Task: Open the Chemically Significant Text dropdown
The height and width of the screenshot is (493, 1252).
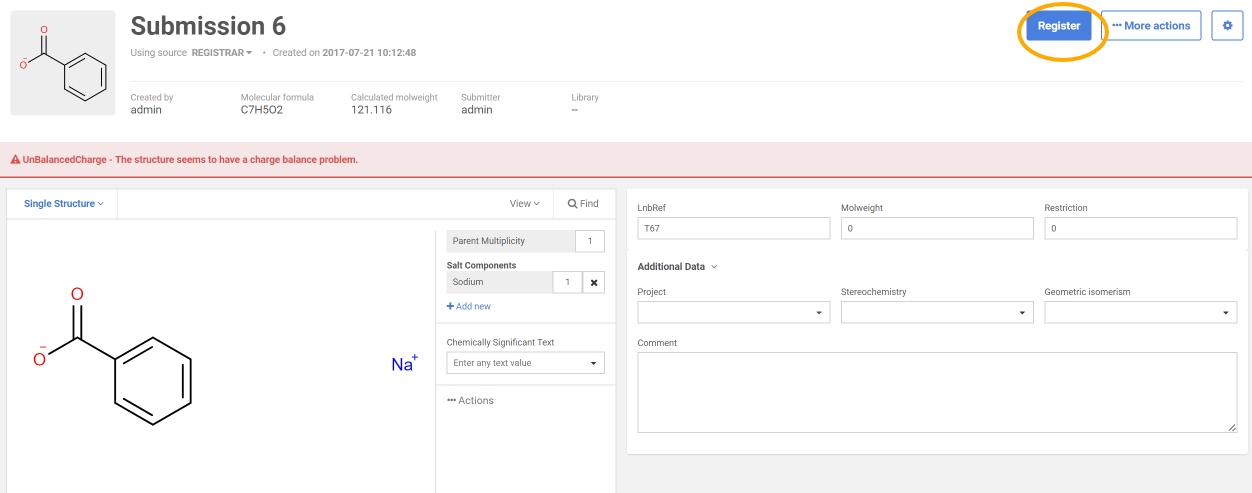Action: coord(525,363)
